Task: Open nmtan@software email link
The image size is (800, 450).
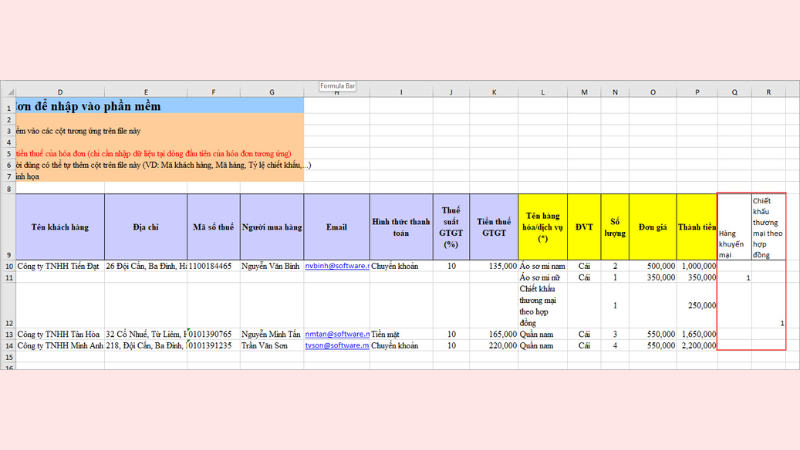Action: [x=337, y=334]
